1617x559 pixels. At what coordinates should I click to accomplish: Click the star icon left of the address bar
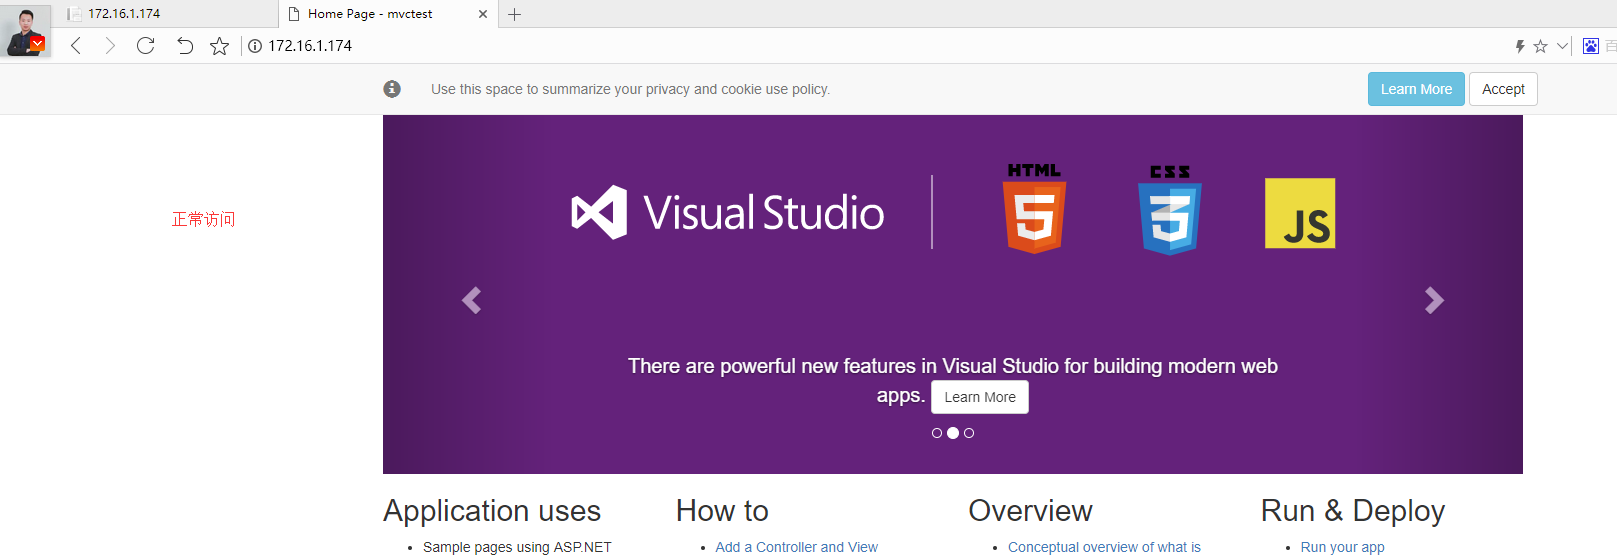point(219,46)
